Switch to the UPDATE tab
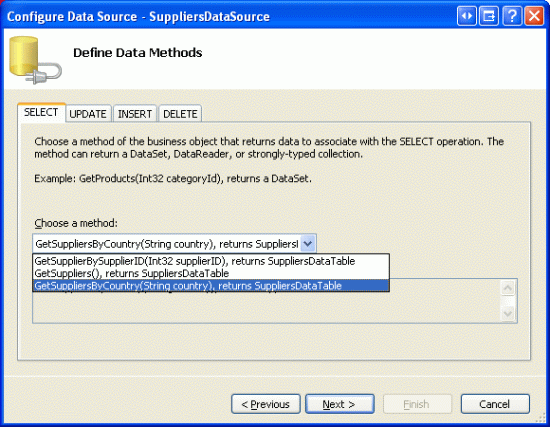The image size is (550, 427). [x=88, y=114]
